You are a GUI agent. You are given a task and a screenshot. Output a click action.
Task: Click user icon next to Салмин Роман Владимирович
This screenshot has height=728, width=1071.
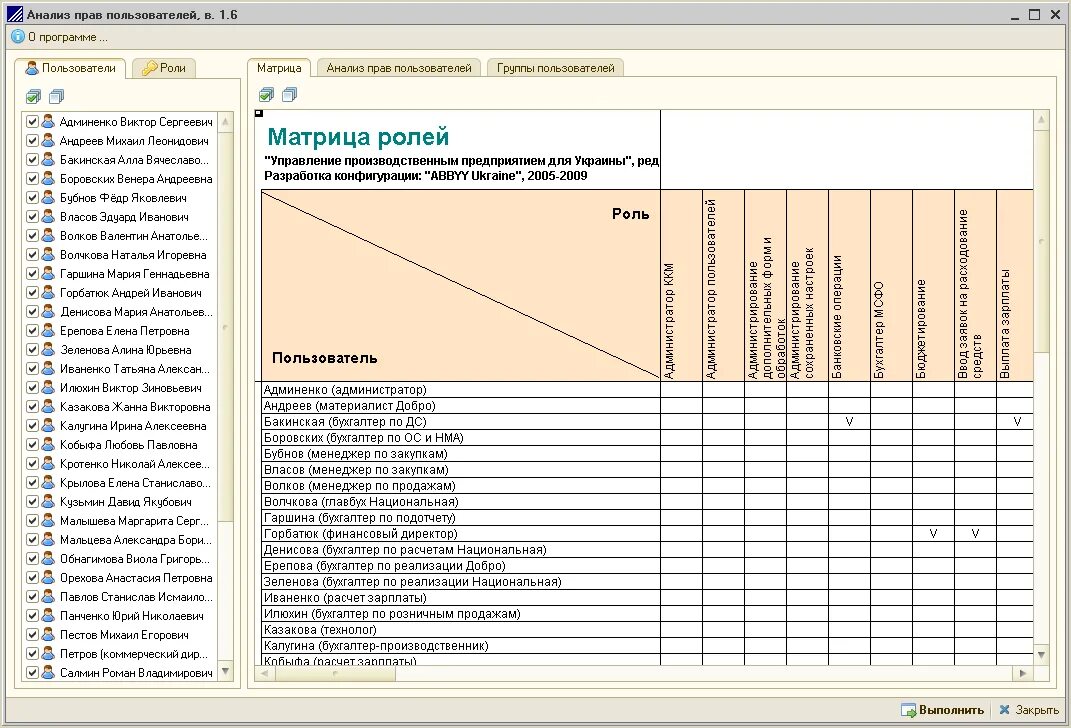(48, 672)
